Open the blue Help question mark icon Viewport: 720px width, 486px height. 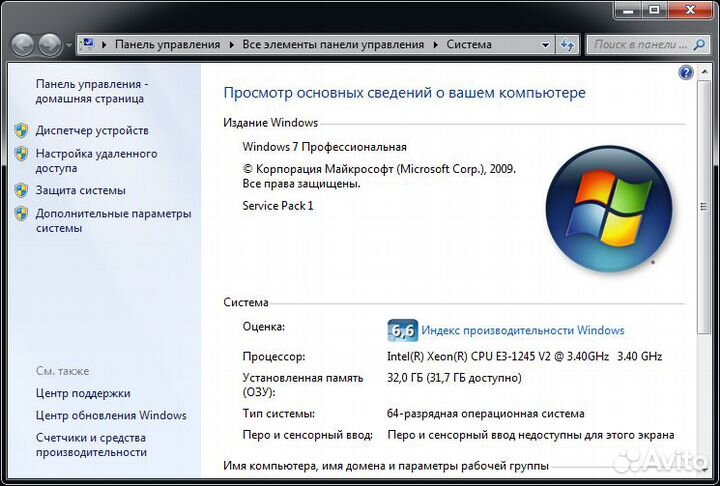(686, 73)
